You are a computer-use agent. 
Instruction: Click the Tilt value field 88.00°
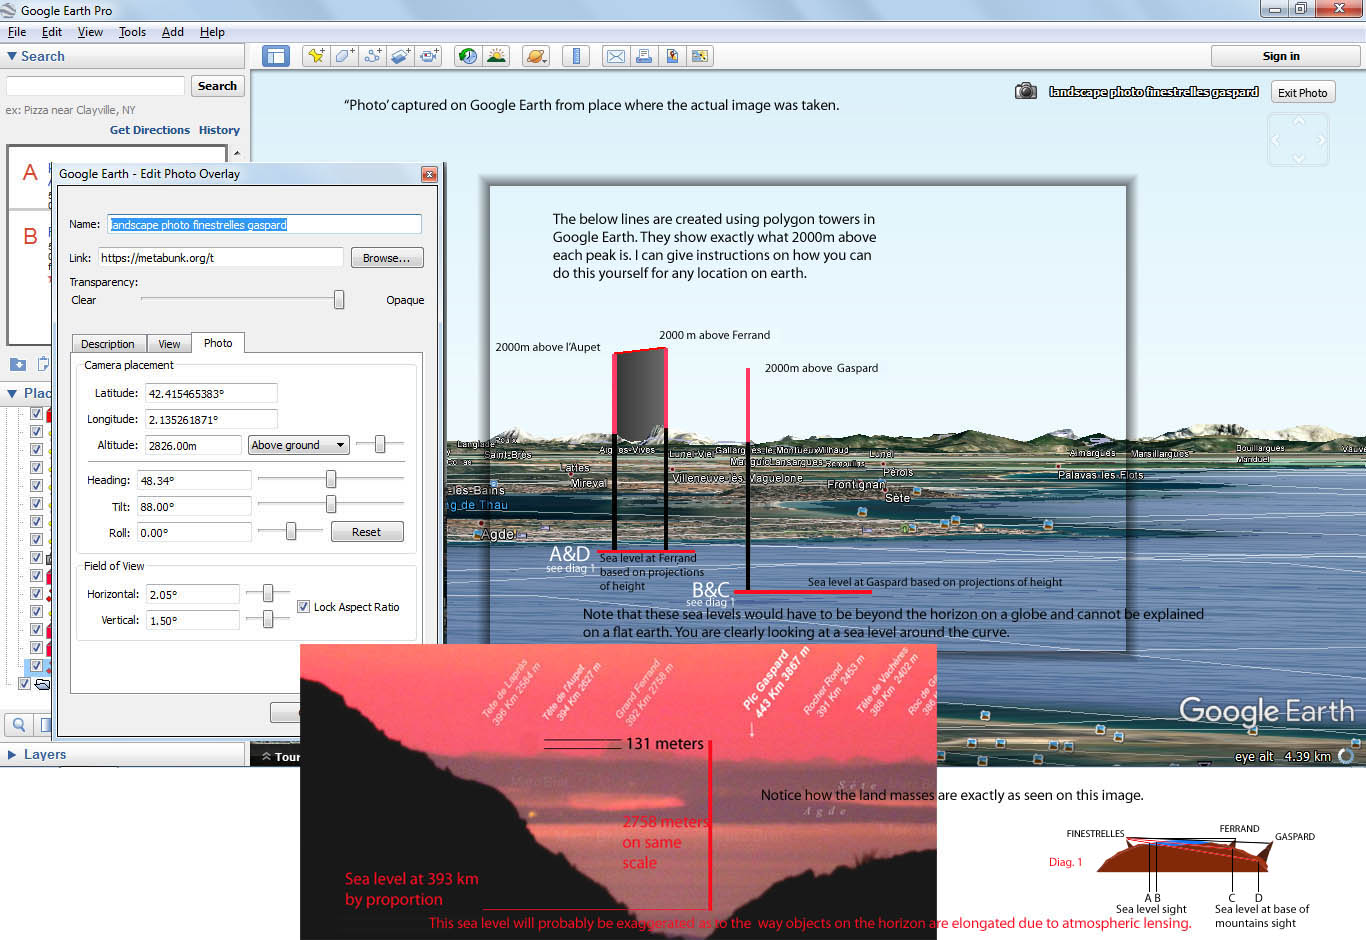[x=194, y=507]
